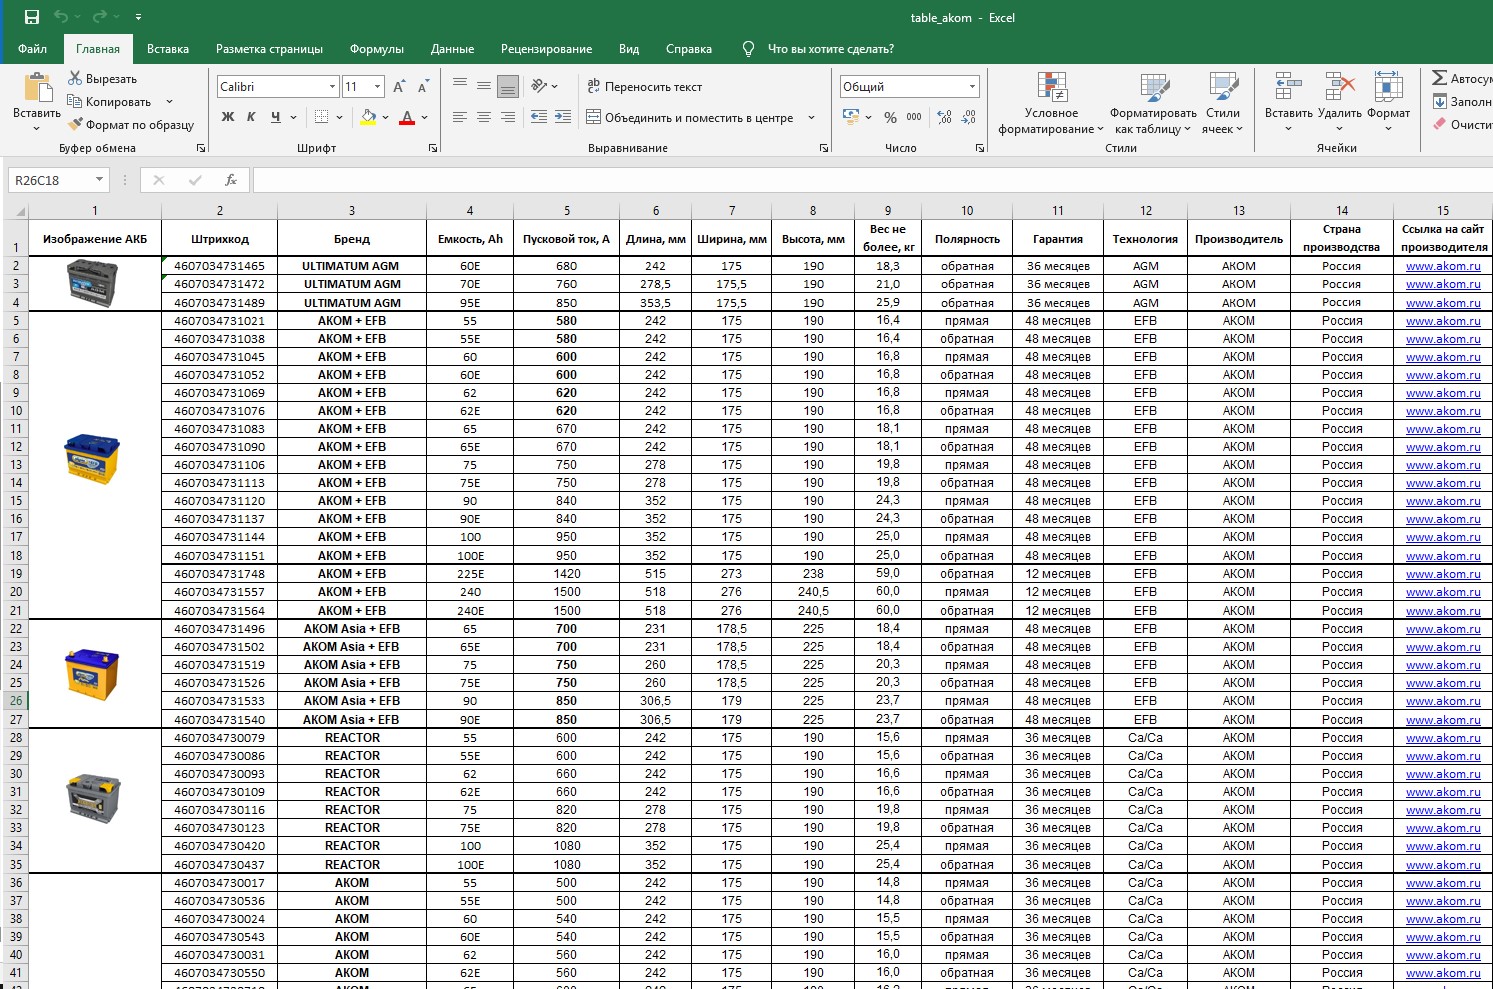Toggle Переносить текст wrap text

(x=644, y=87)
